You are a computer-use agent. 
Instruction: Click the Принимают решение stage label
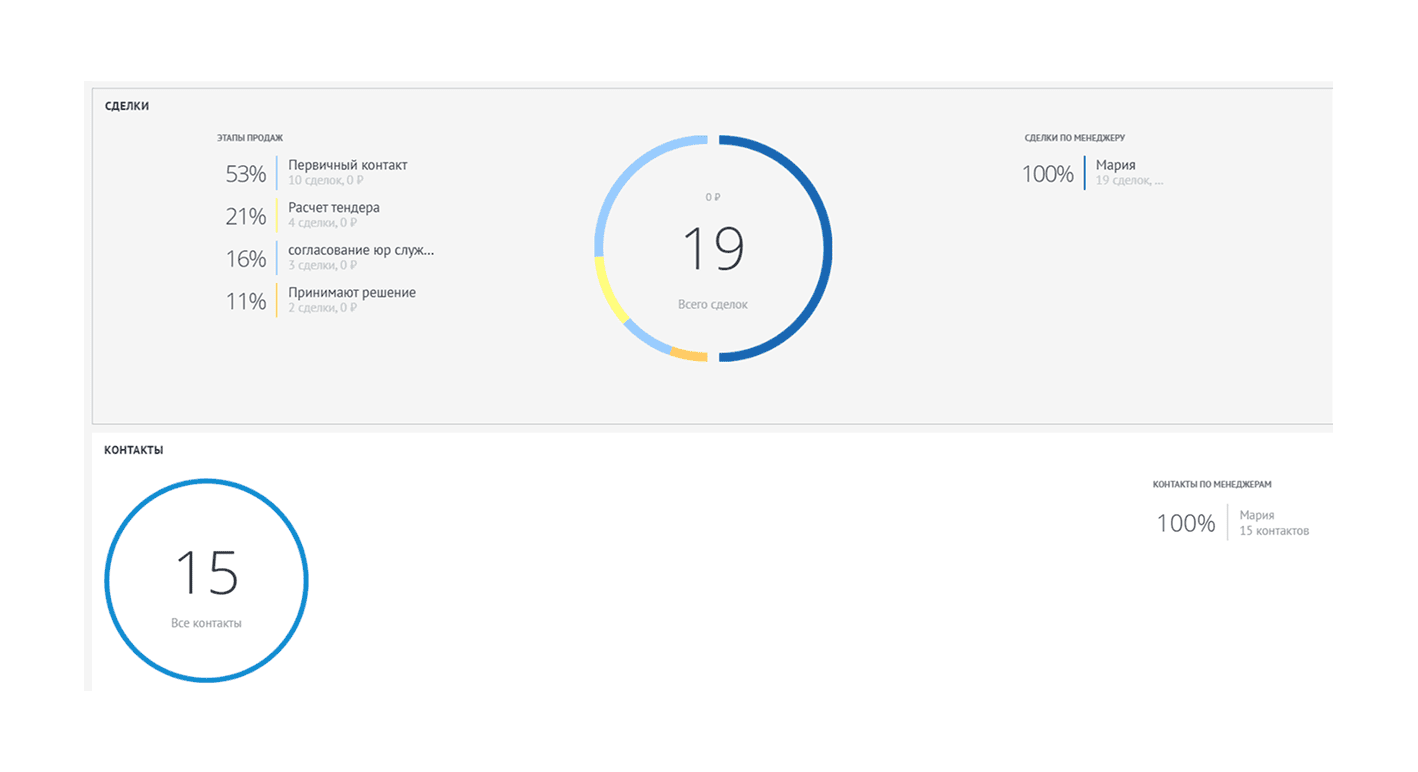tap(351, 293)
